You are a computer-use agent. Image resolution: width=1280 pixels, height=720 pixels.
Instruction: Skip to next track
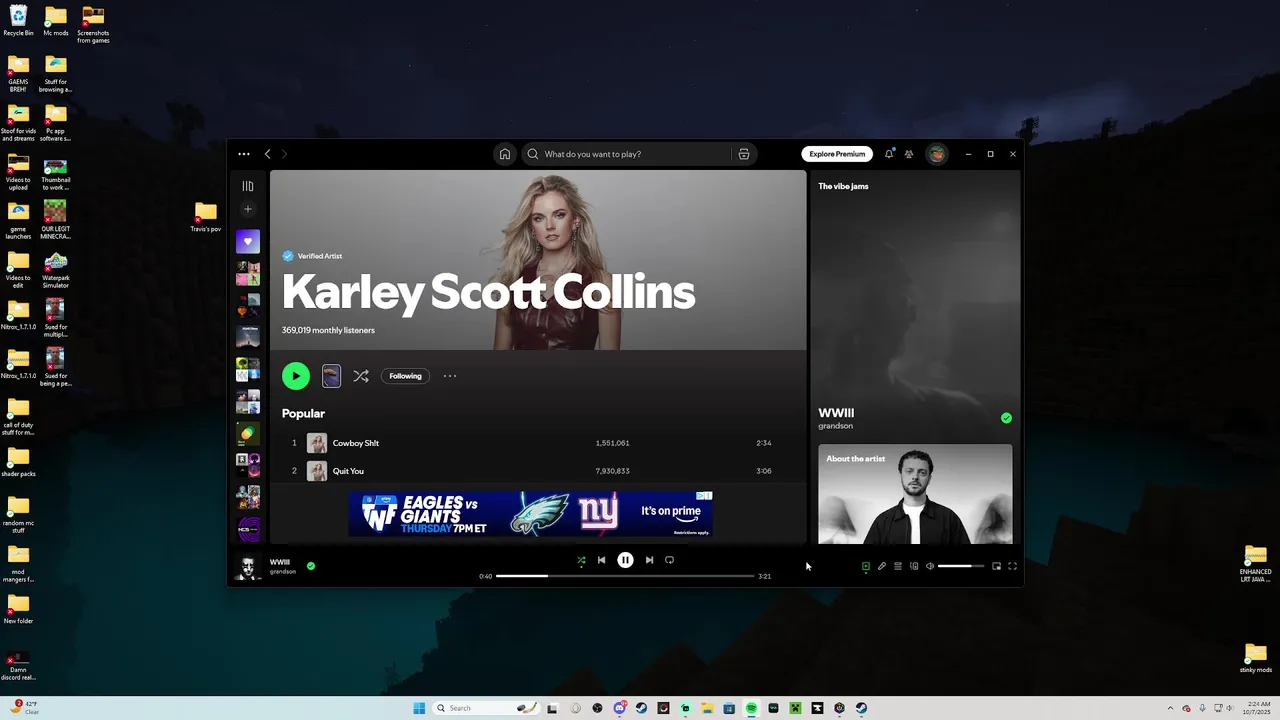(649, 560)
